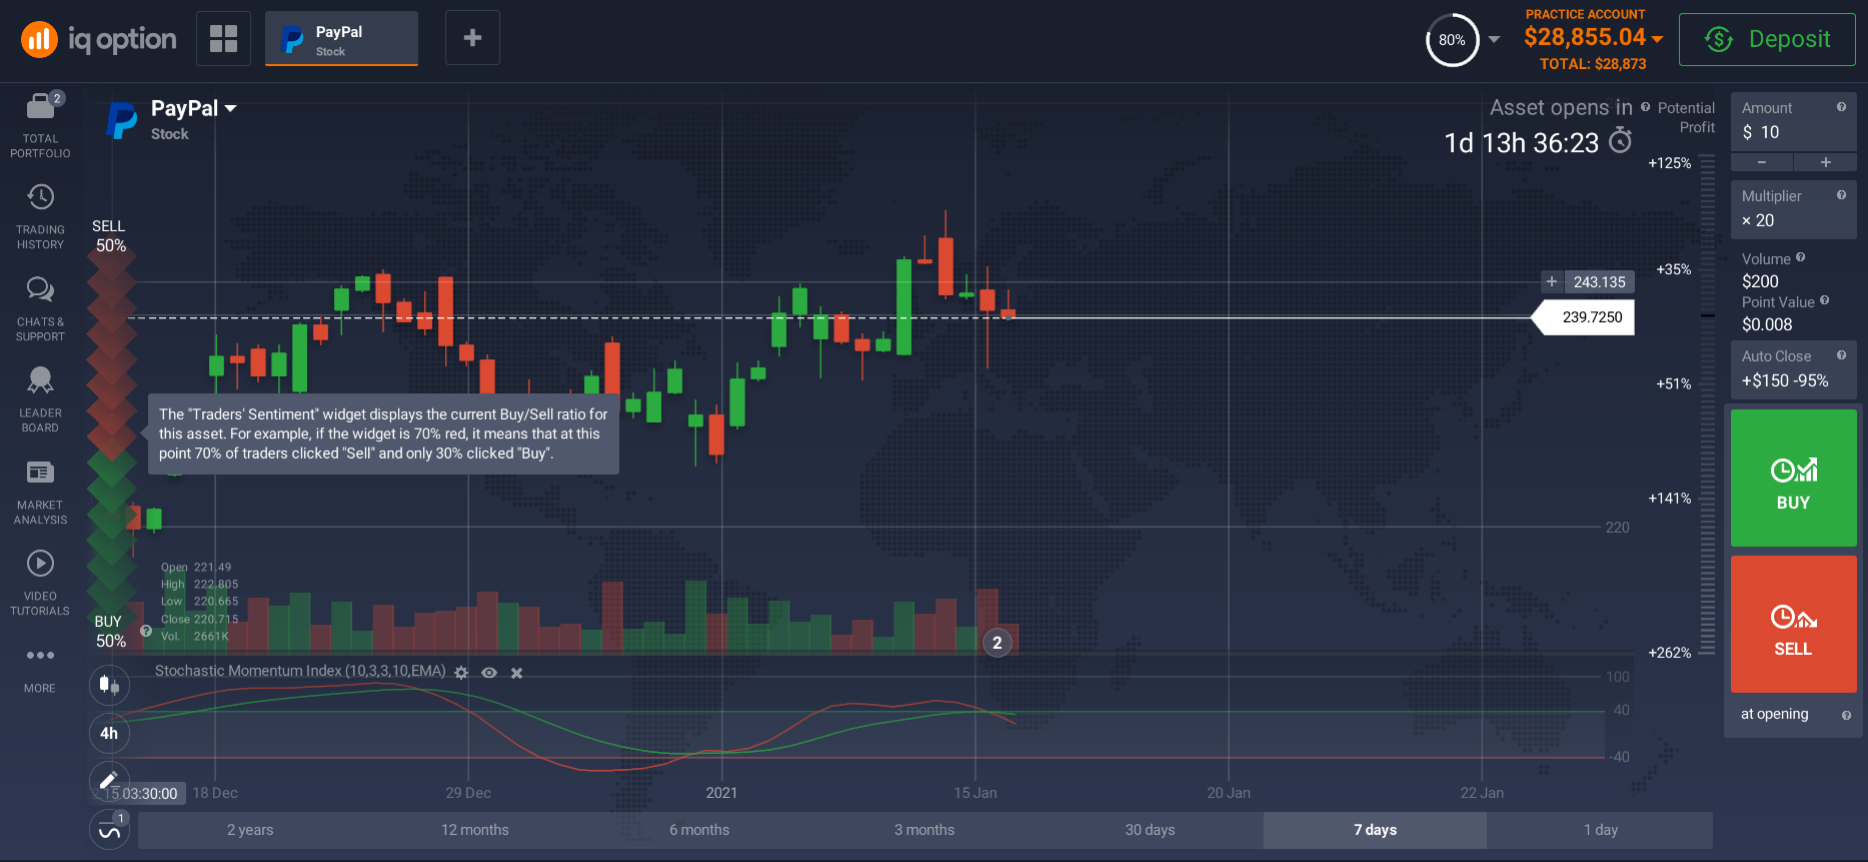Click Volume help question icon

(1800, 257)
